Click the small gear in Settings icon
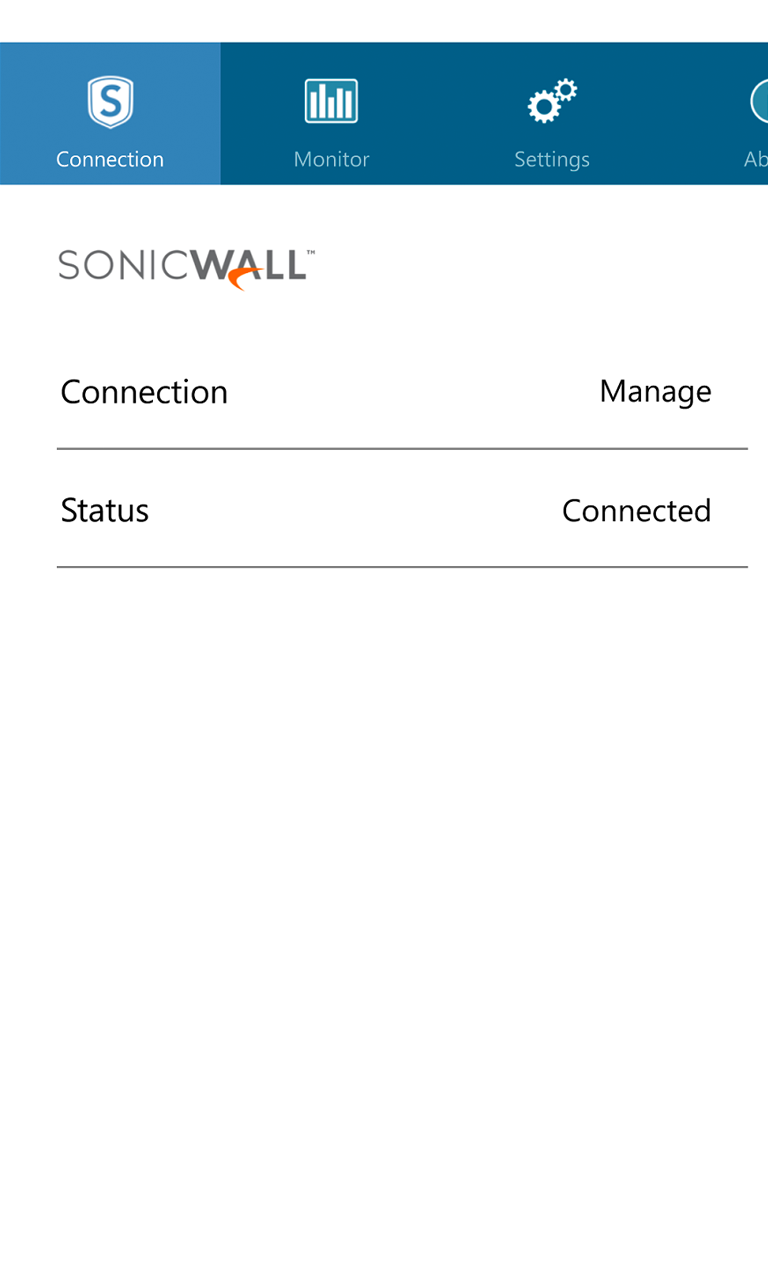 coord(566,90)
